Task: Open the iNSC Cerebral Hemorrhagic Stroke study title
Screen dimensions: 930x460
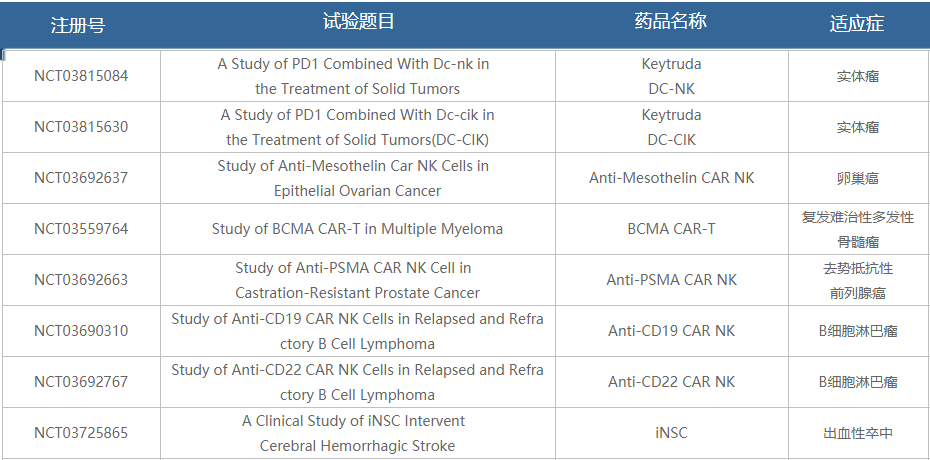Action: pyautogui.click(x=357, y=433)
